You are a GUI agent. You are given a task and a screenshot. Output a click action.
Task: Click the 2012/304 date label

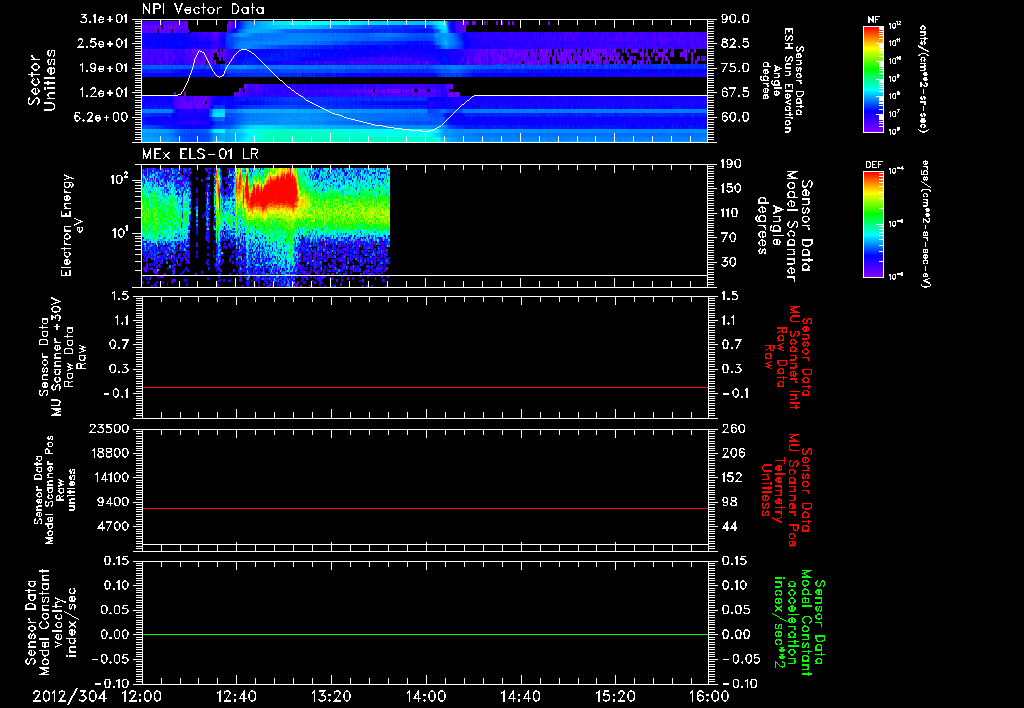[x=69, y=696]
